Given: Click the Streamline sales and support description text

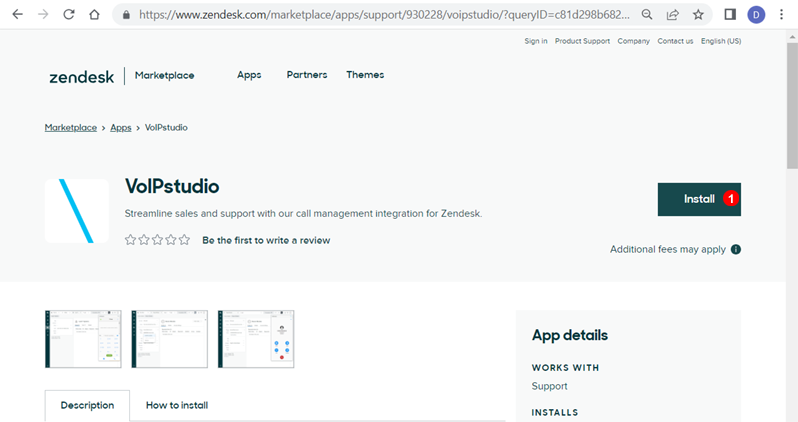Looking at the screenshot, I should pyautogui.click(x=303, y=214).
